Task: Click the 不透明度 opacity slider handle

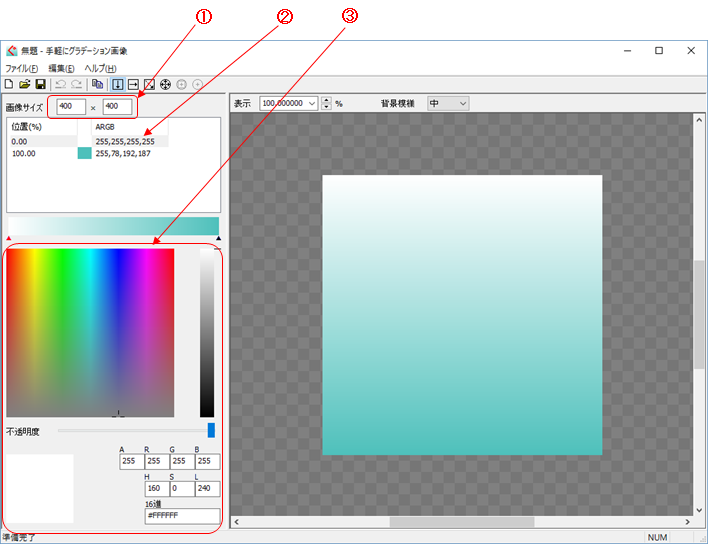Action: coord(211,430)
